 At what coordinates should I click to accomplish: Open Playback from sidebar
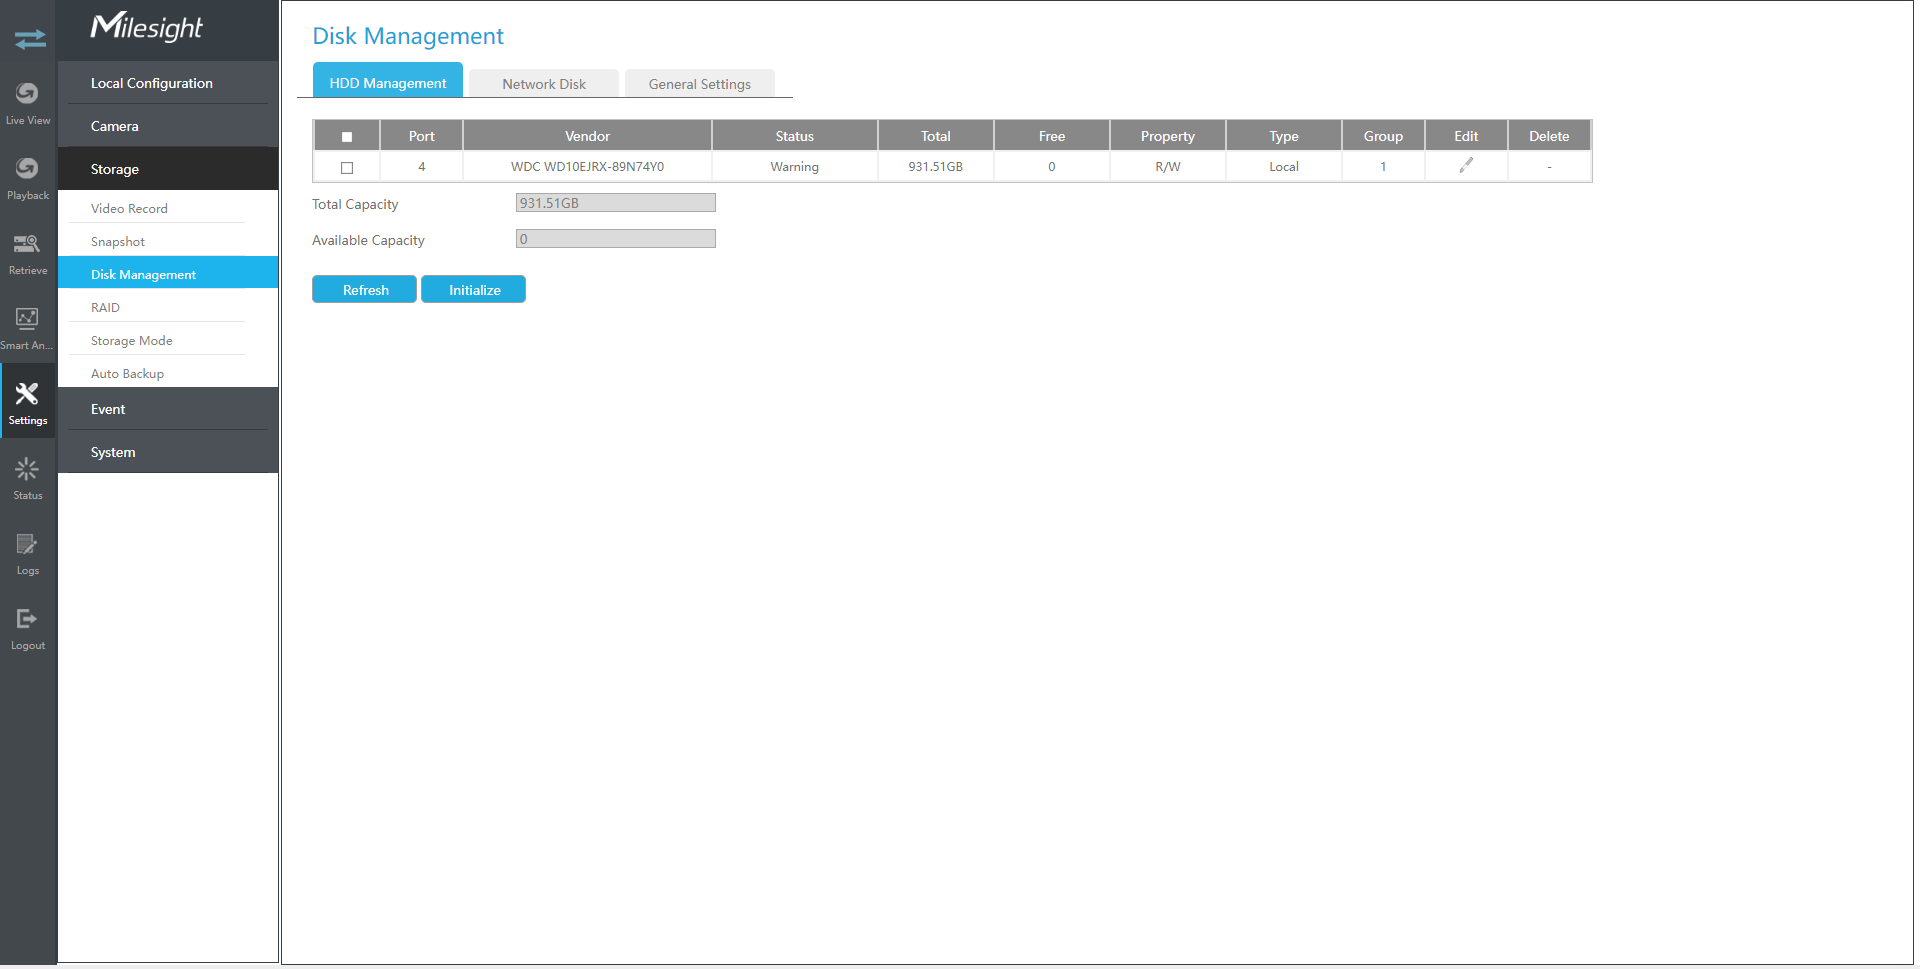click(x=28, y=178)
